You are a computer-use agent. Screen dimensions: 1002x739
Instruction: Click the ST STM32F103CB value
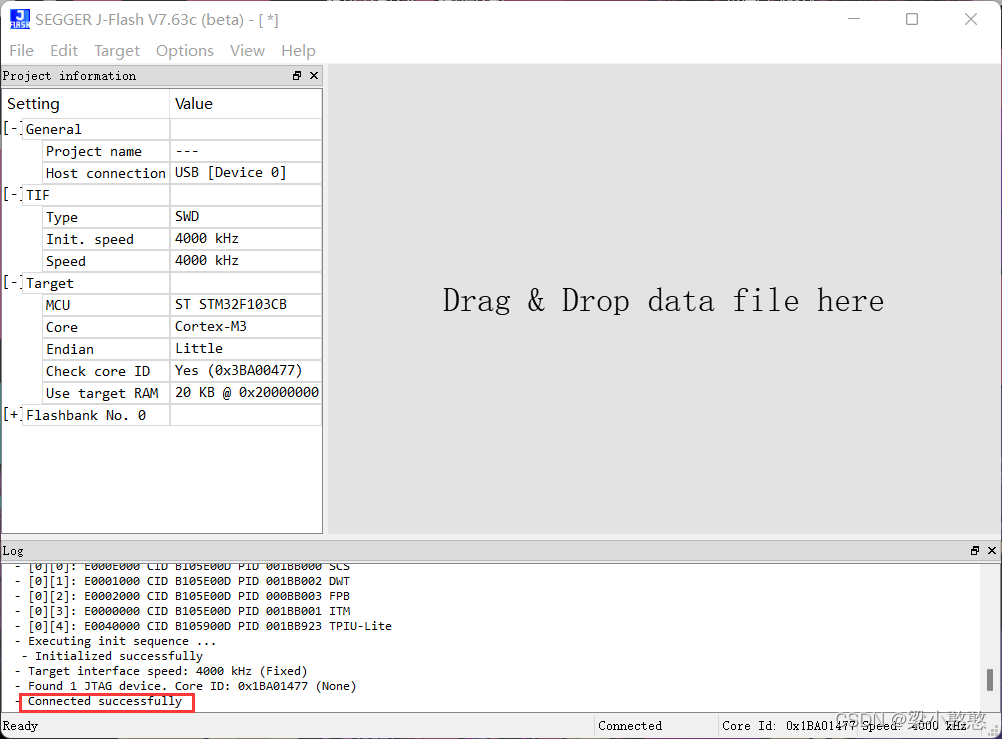(231, 304)
